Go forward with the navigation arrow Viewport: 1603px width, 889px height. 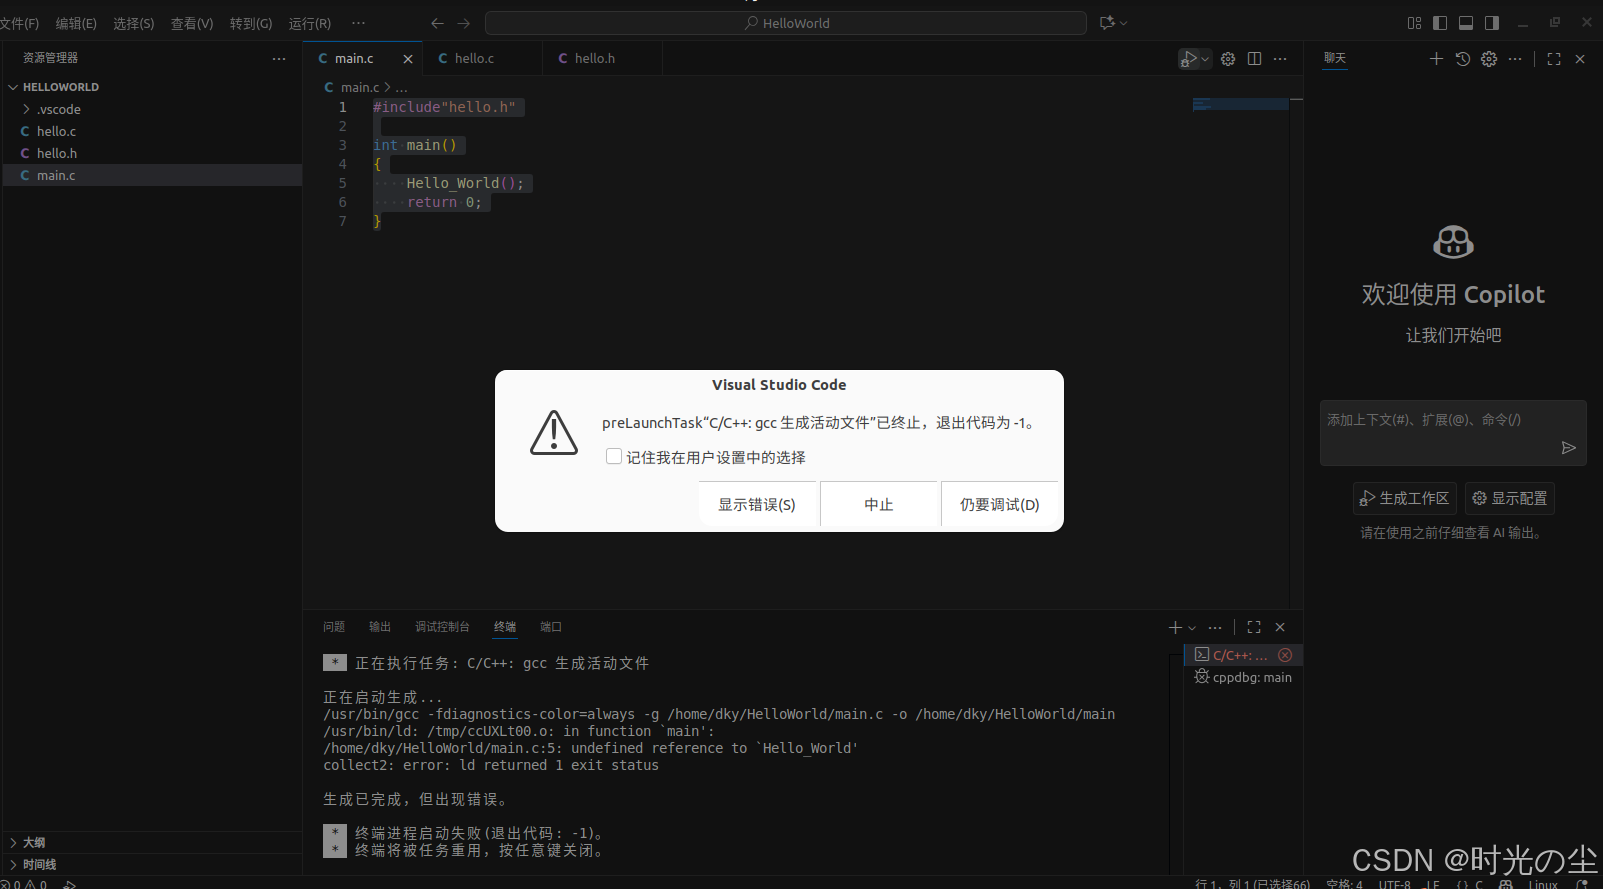pyautogui.click(x=463, y=23)
